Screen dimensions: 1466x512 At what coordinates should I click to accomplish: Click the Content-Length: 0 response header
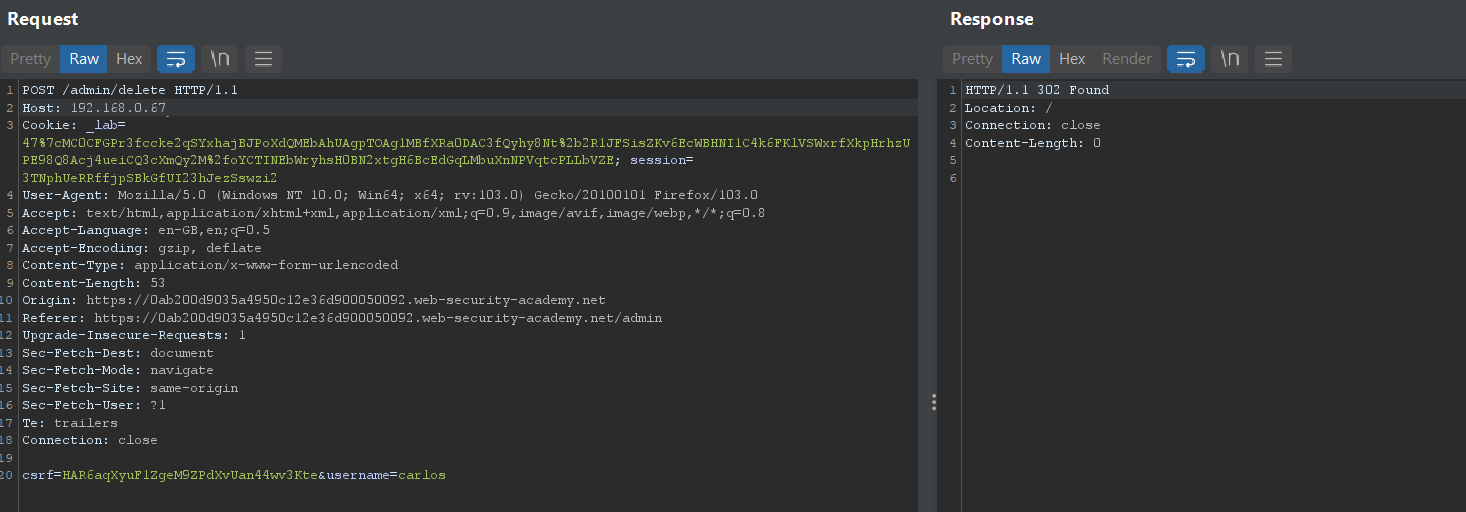[1033, 143]
